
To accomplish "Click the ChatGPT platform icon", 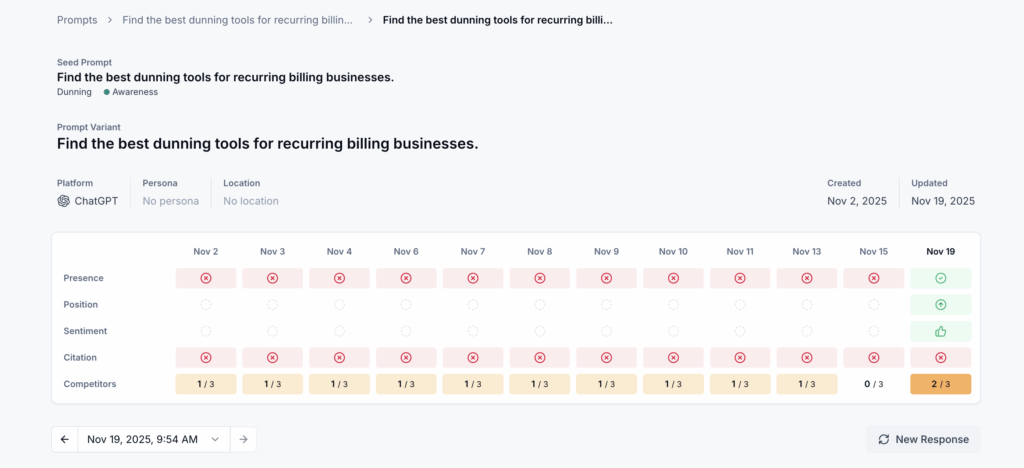I will click(x=64, y=201).
